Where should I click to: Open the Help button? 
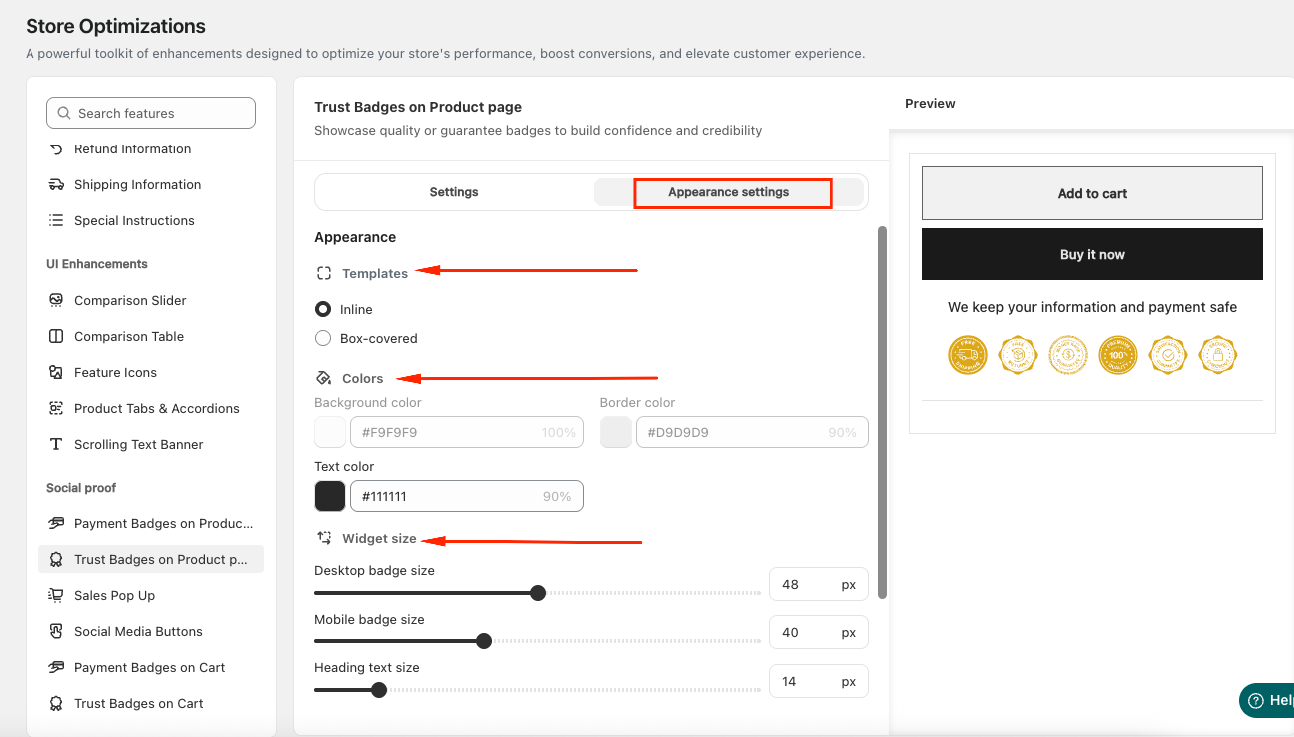pos(1267,701)
